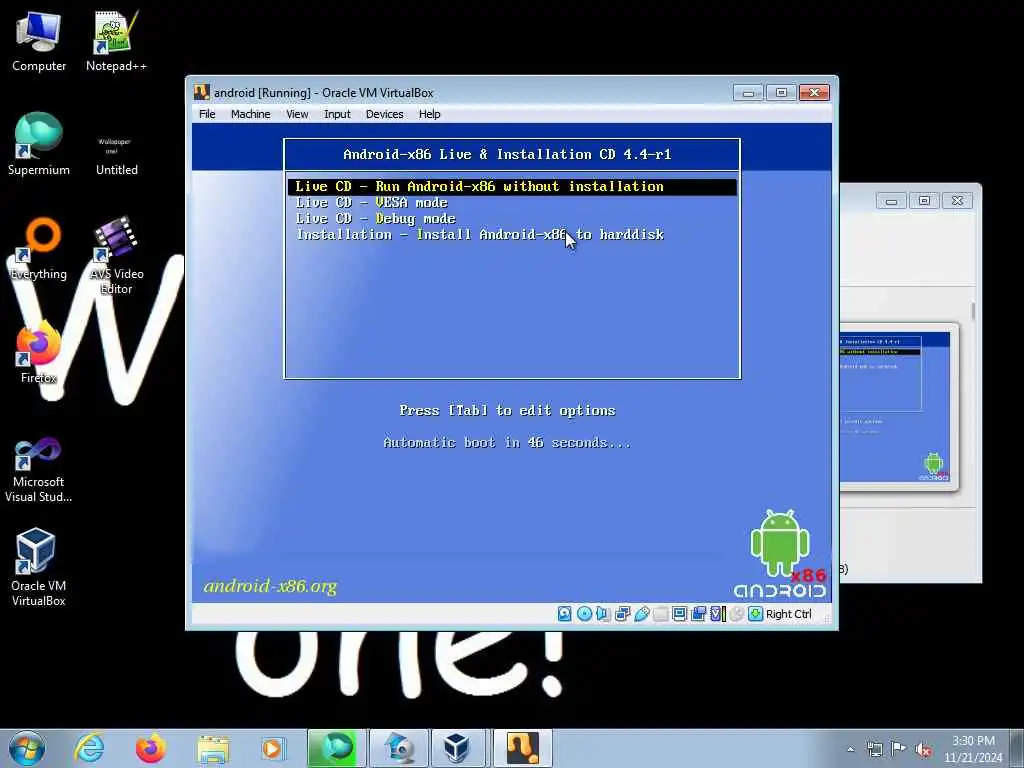Image resolution: width=1024 pixels, height=768 pixels.
Task: Click the greyed mouse integration indicator
Action: point(737,614)
